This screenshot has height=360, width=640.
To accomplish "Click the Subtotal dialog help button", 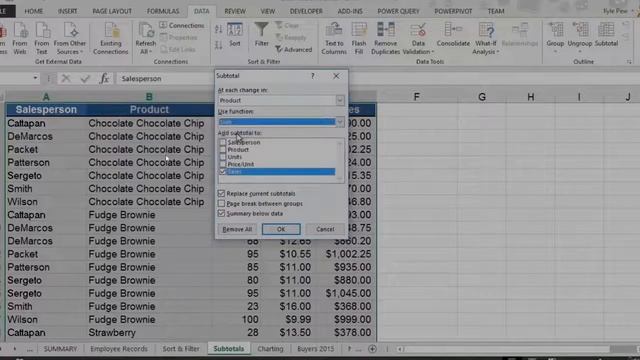I will [x=313, y=76].
